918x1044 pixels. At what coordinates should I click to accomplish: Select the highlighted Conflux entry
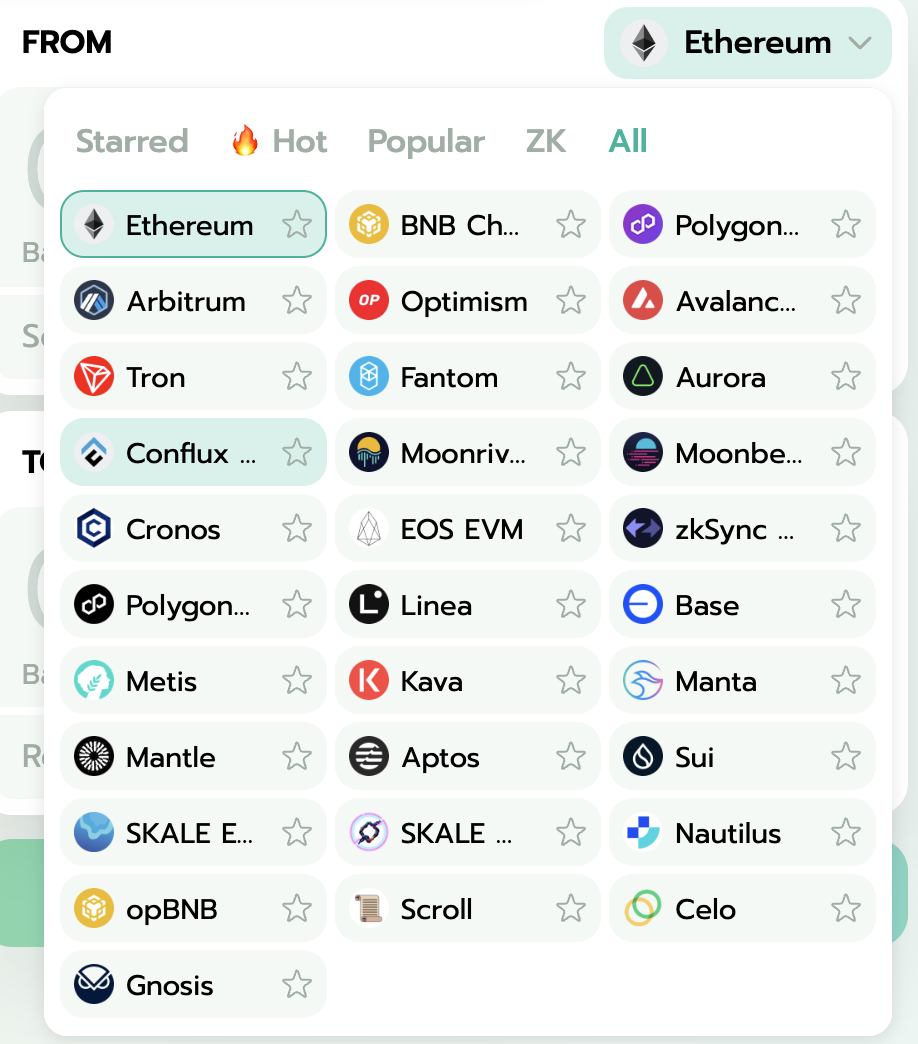(x=173, y=452)
